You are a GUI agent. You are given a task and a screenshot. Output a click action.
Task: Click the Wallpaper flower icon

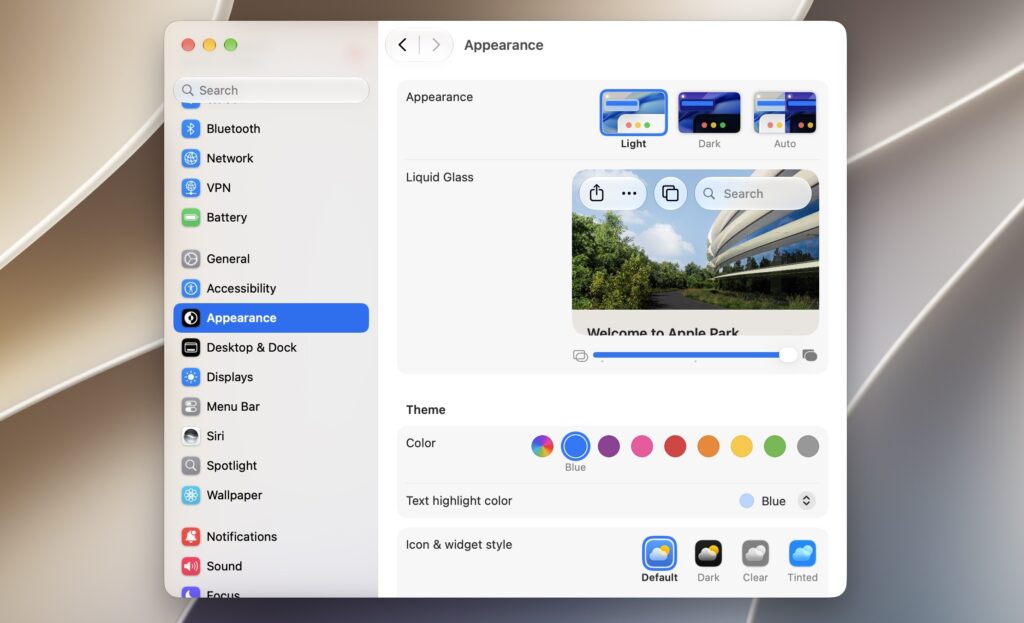click(x=191, y=495)
